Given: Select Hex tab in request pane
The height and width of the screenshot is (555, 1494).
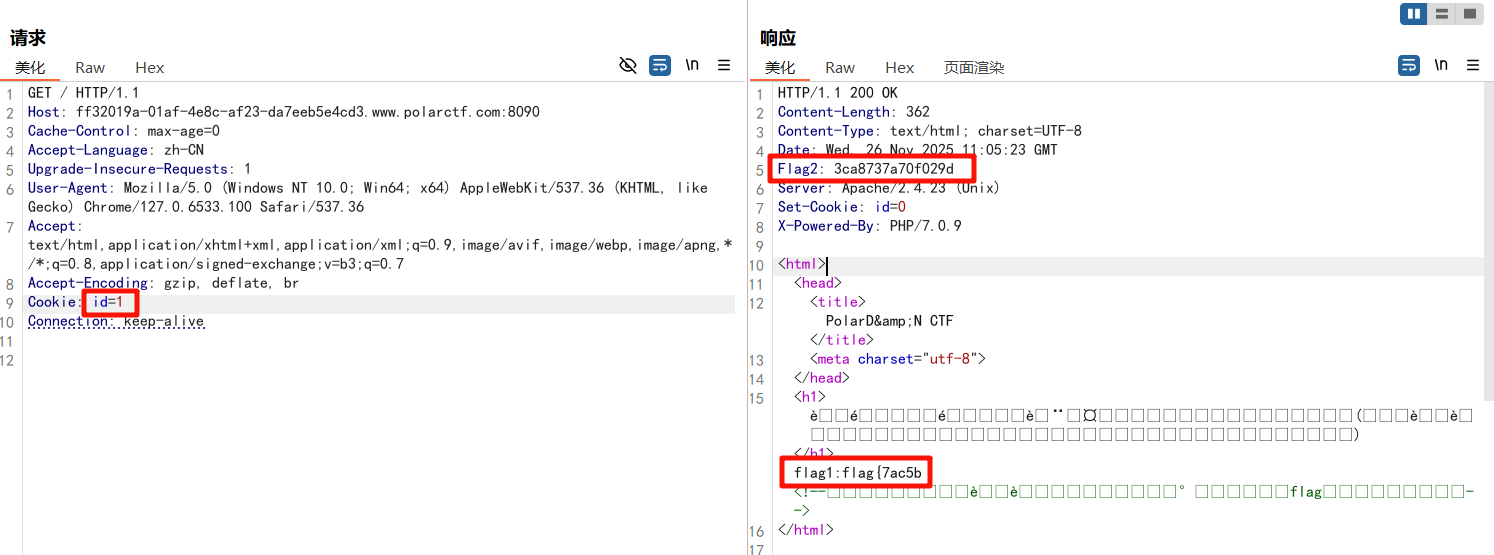Looking at the screenshot, I should click(x=150, y=68).
